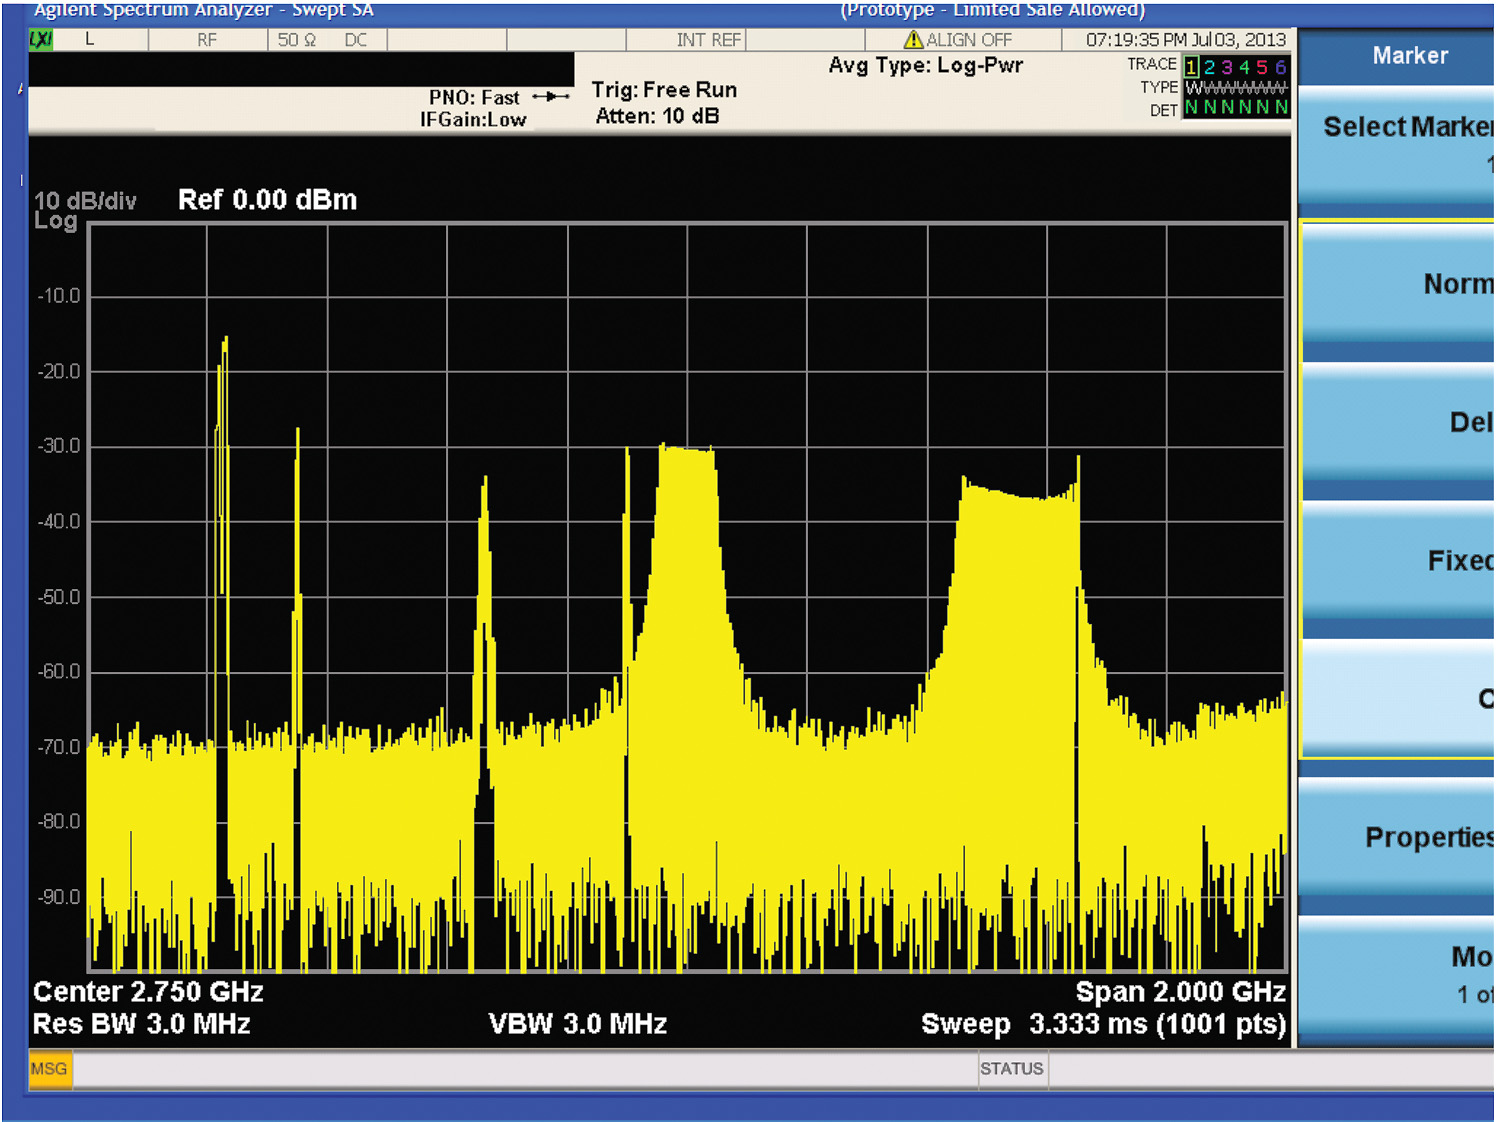Screen dimensions: 1500x1122
Task: Select blue trace 6 color indicator
Action: [1281, 67]
